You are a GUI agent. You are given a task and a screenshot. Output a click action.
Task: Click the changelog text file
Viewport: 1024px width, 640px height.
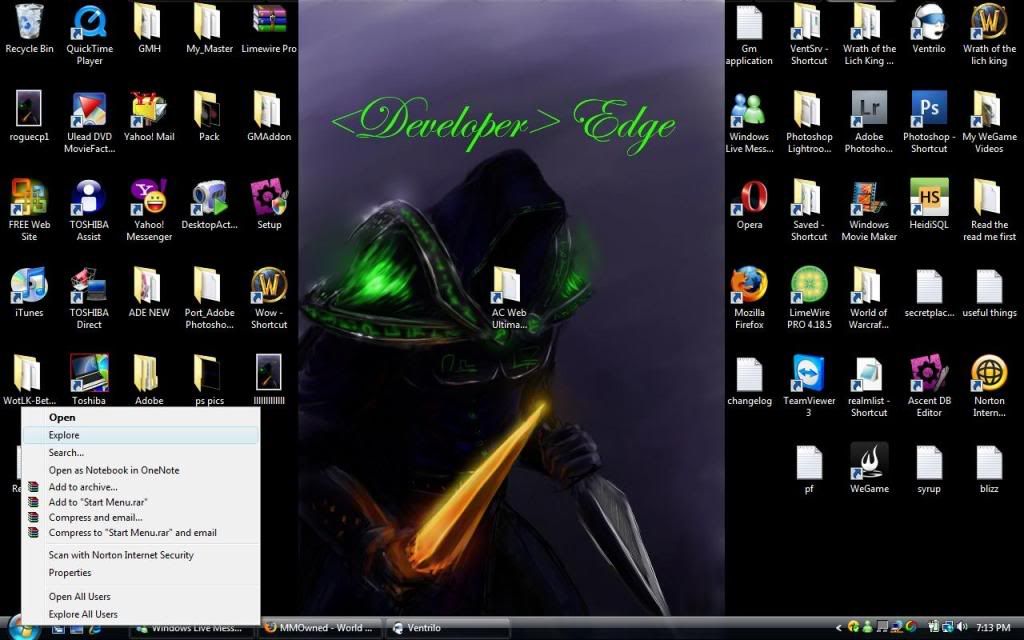[749, 374]
